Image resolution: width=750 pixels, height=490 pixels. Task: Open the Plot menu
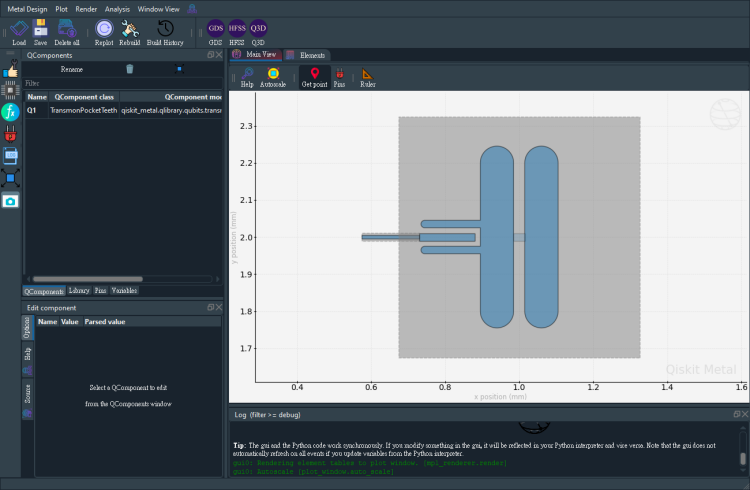(61, 9)
